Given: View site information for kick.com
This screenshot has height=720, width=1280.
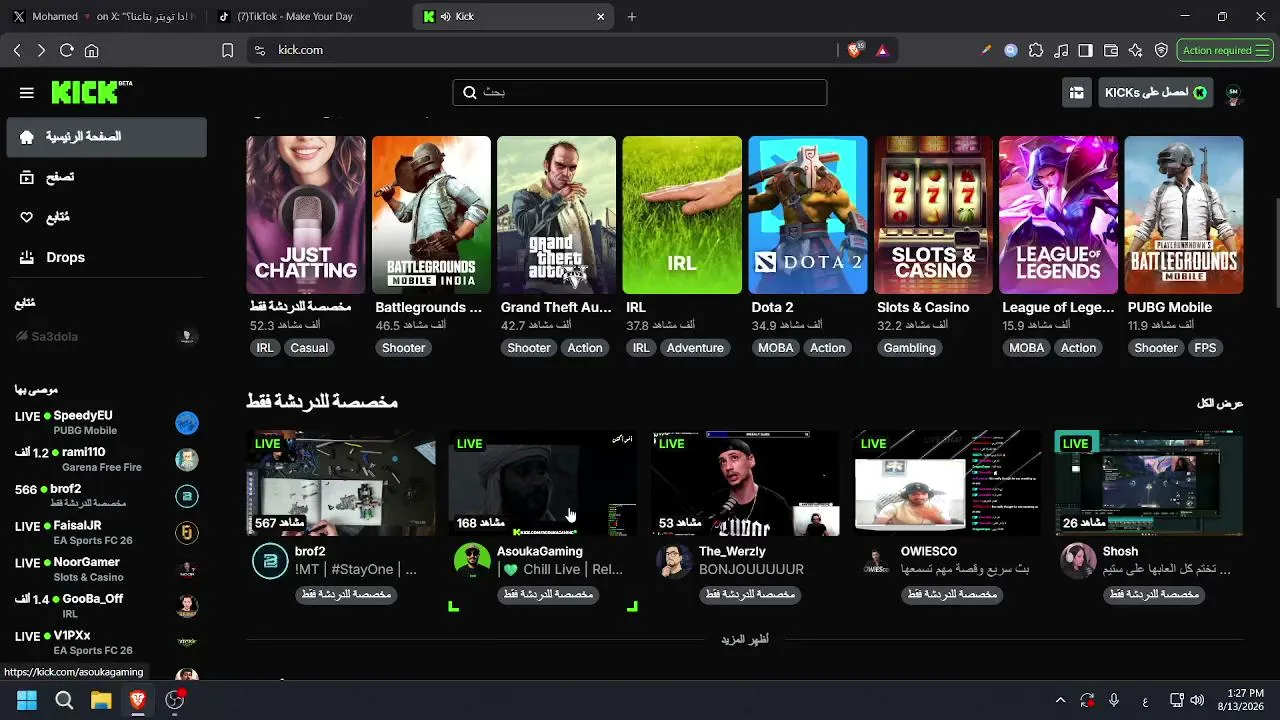Looking at the screenshot, I should (x=260, y=50).
